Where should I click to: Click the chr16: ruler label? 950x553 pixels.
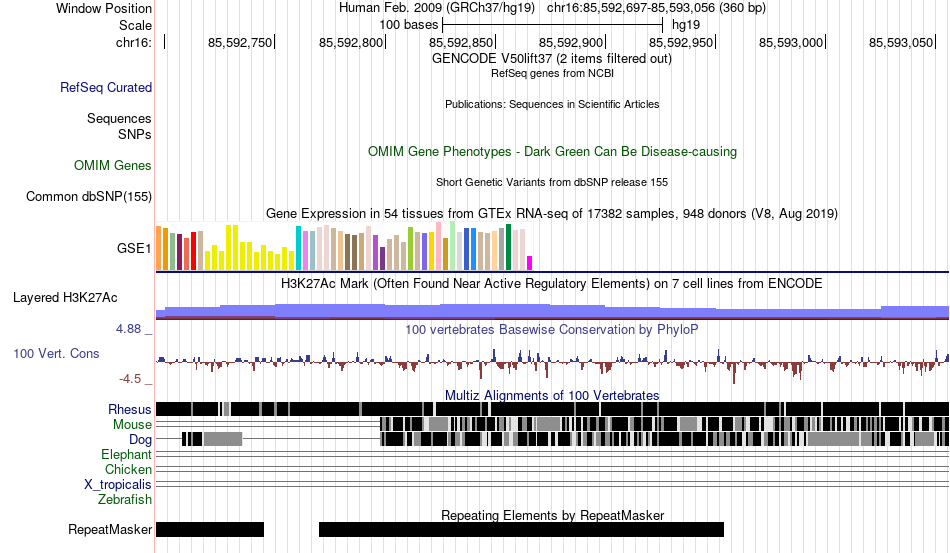(x=133, y=42)
